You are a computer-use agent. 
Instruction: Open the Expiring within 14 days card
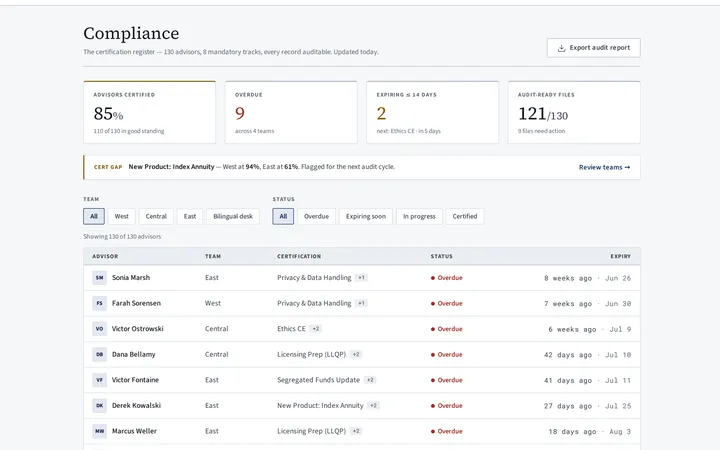click(433, 112)
